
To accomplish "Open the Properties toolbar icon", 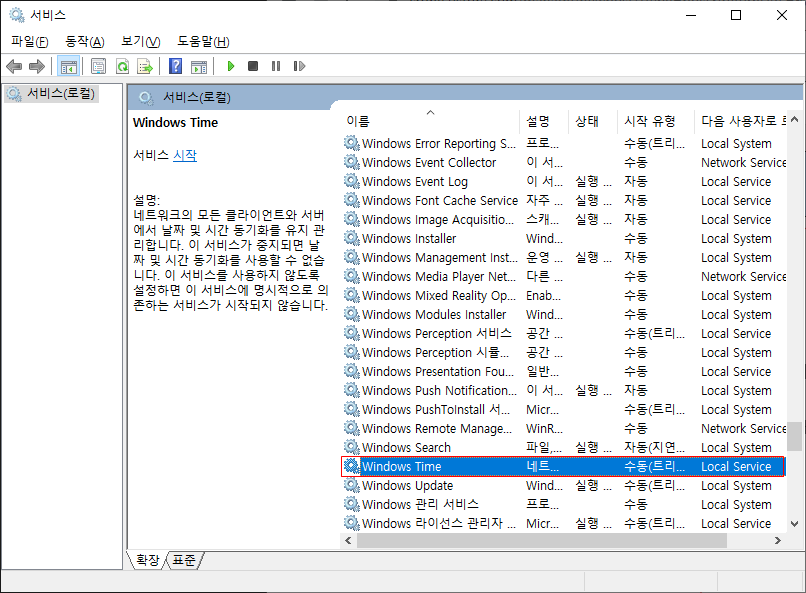I will 98,66.
